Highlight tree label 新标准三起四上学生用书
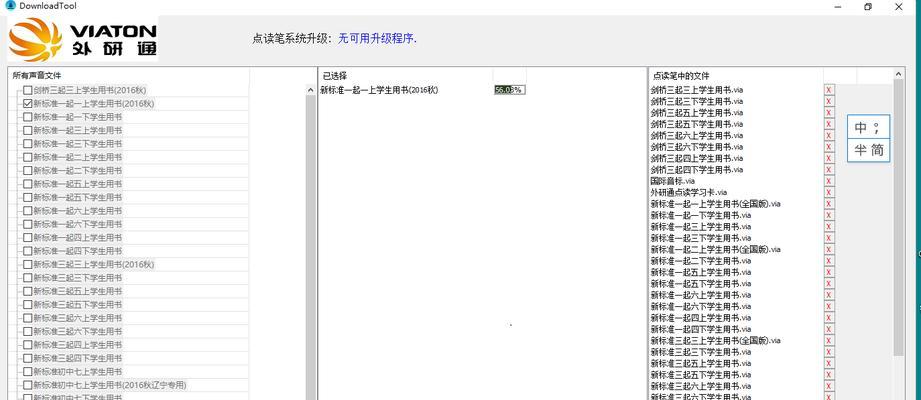This screenshot has width=921, height=400. [78, 345]
